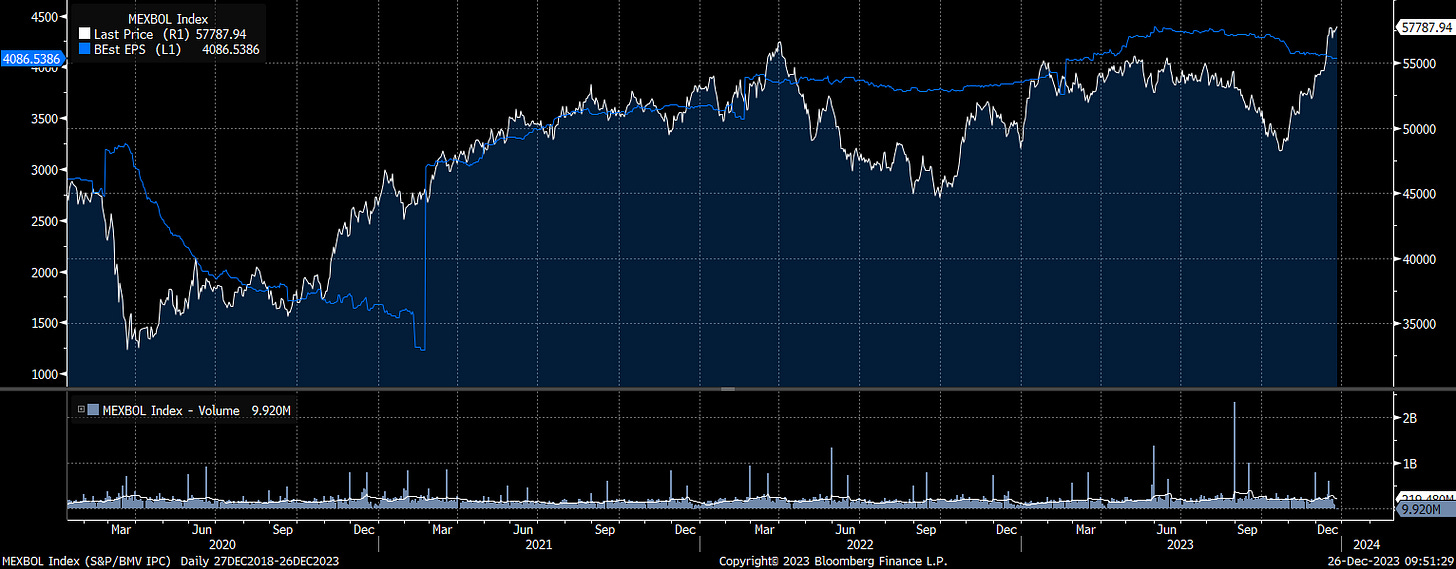The height and width of the screenshot is (569, 1456).
Task: Click the 3500 left axis label
Action: (x=46, y=119)
